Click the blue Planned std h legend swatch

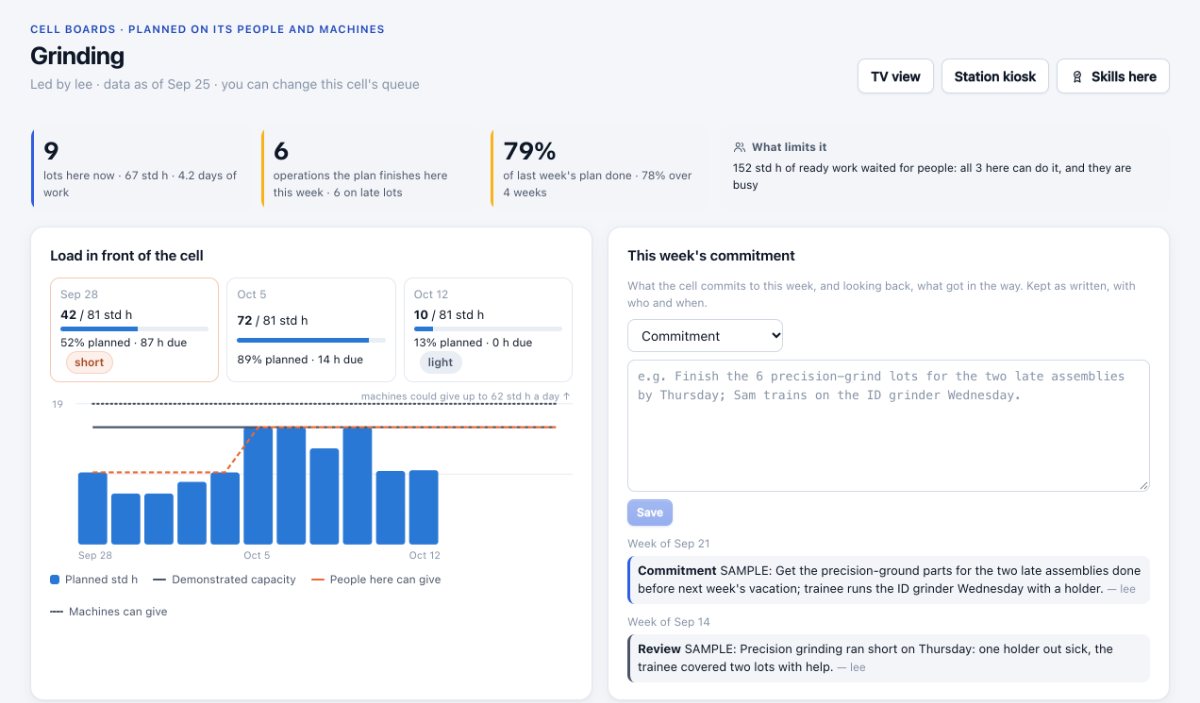pyautogui.click(x=55, y=579)
